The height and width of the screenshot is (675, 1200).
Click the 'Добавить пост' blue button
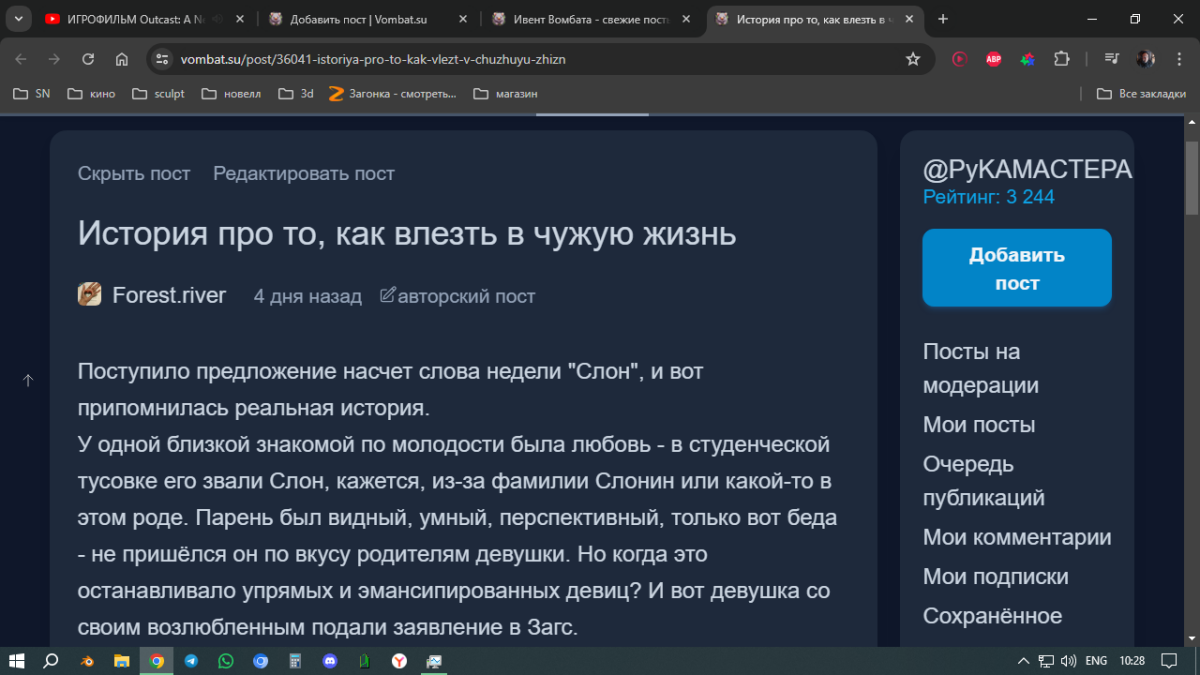coord(1016,268)
